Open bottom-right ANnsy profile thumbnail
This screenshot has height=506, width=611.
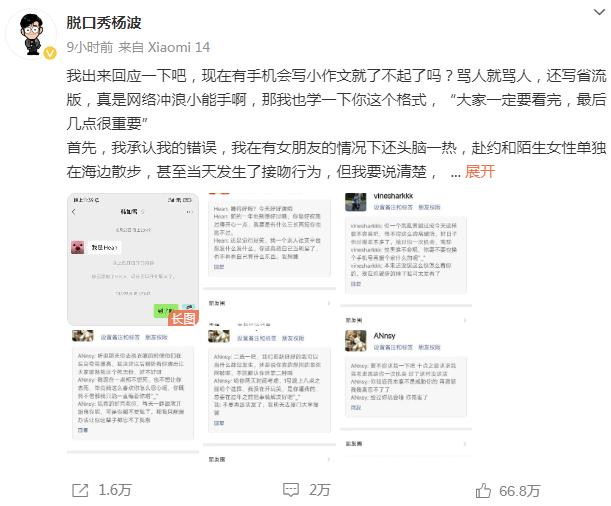pyautogui.click(x=406, y=396)
